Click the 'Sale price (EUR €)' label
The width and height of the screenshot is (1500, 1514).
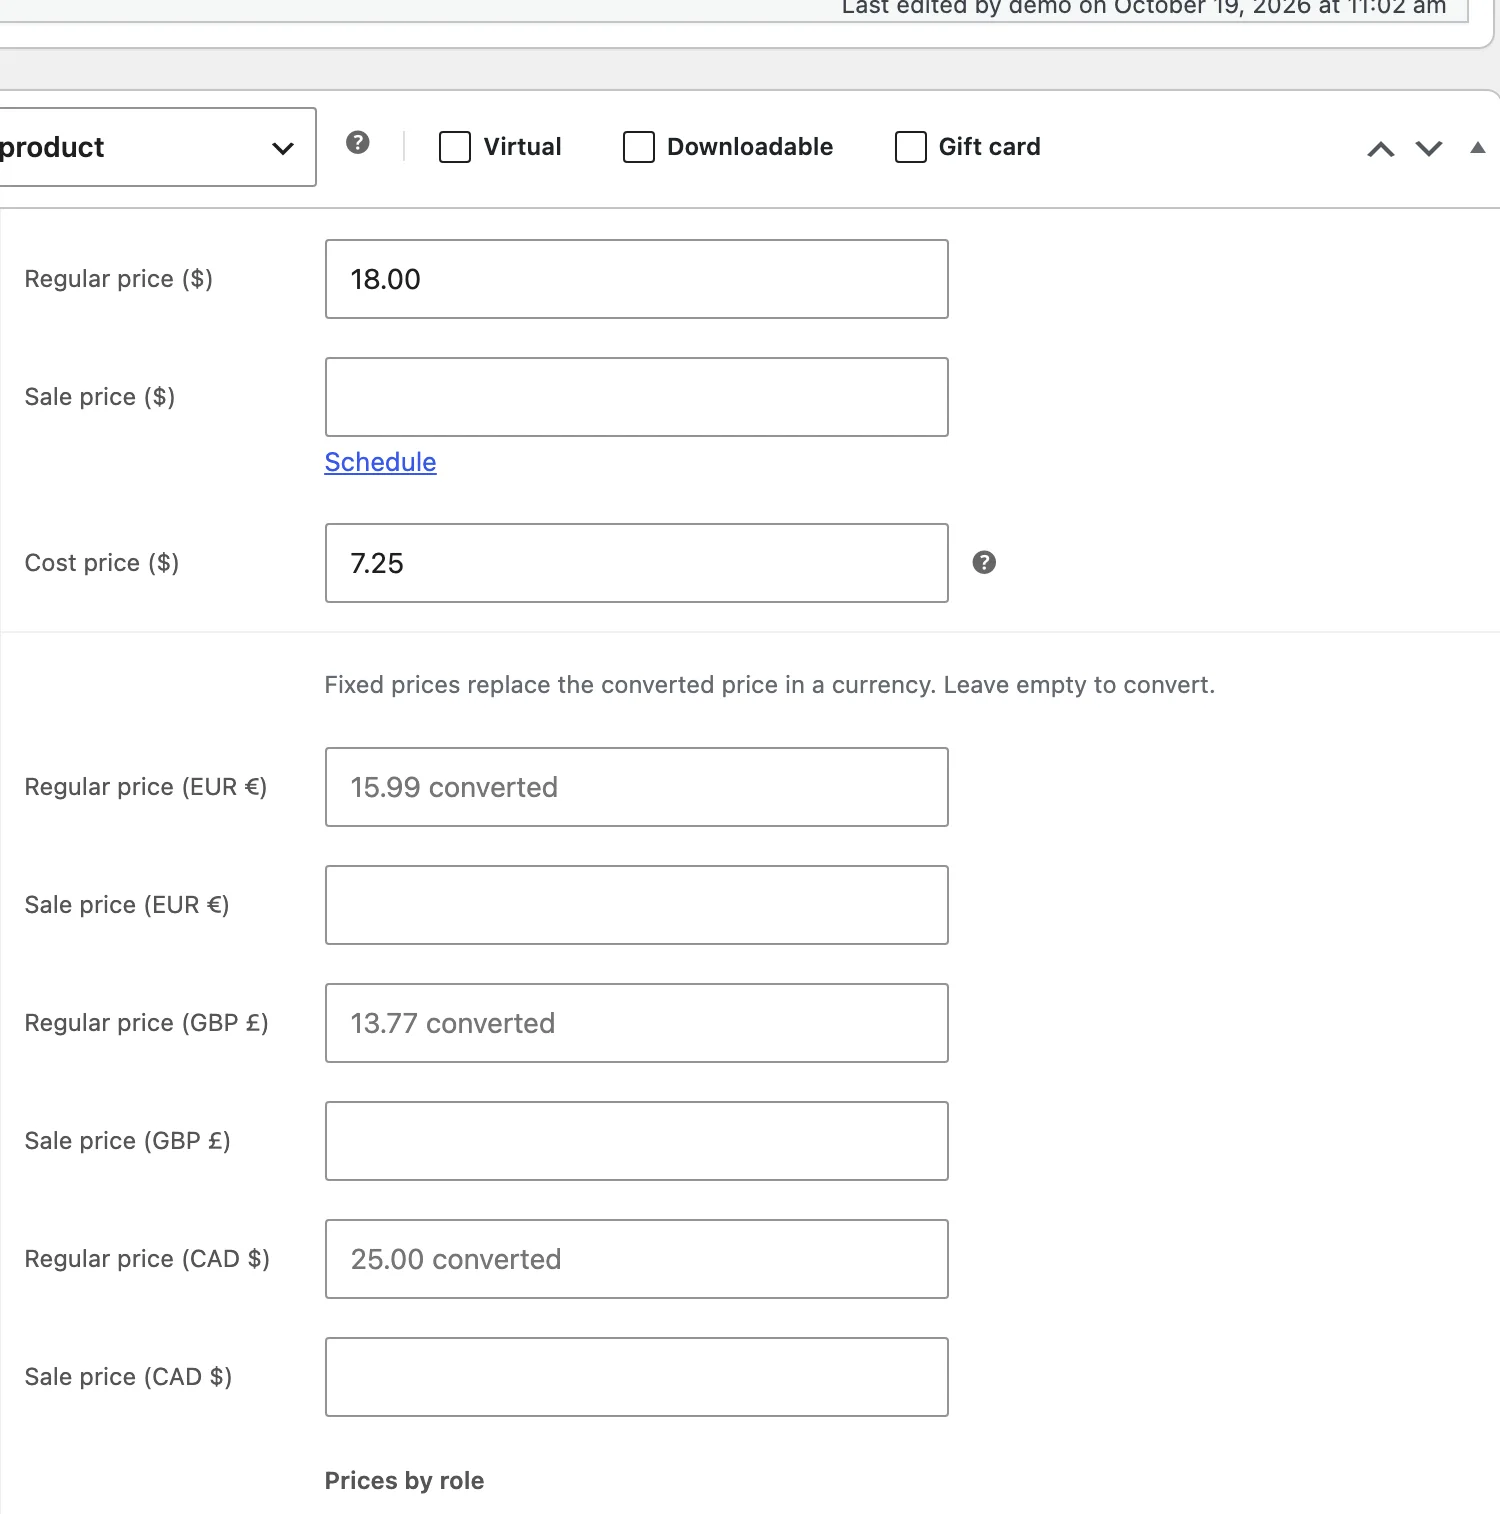tap(127, 905)
